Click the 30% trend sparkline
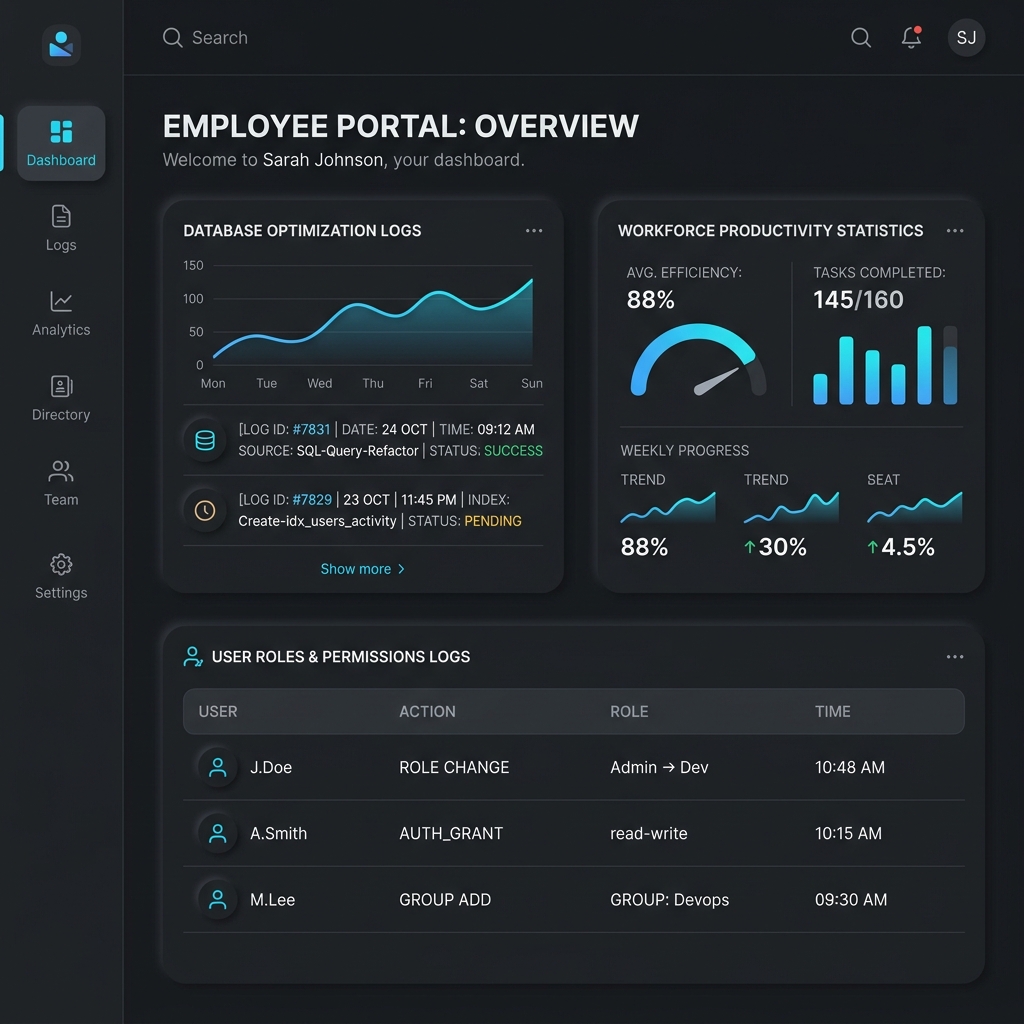The image size is (1024, 1024). (x=791, y=507)
